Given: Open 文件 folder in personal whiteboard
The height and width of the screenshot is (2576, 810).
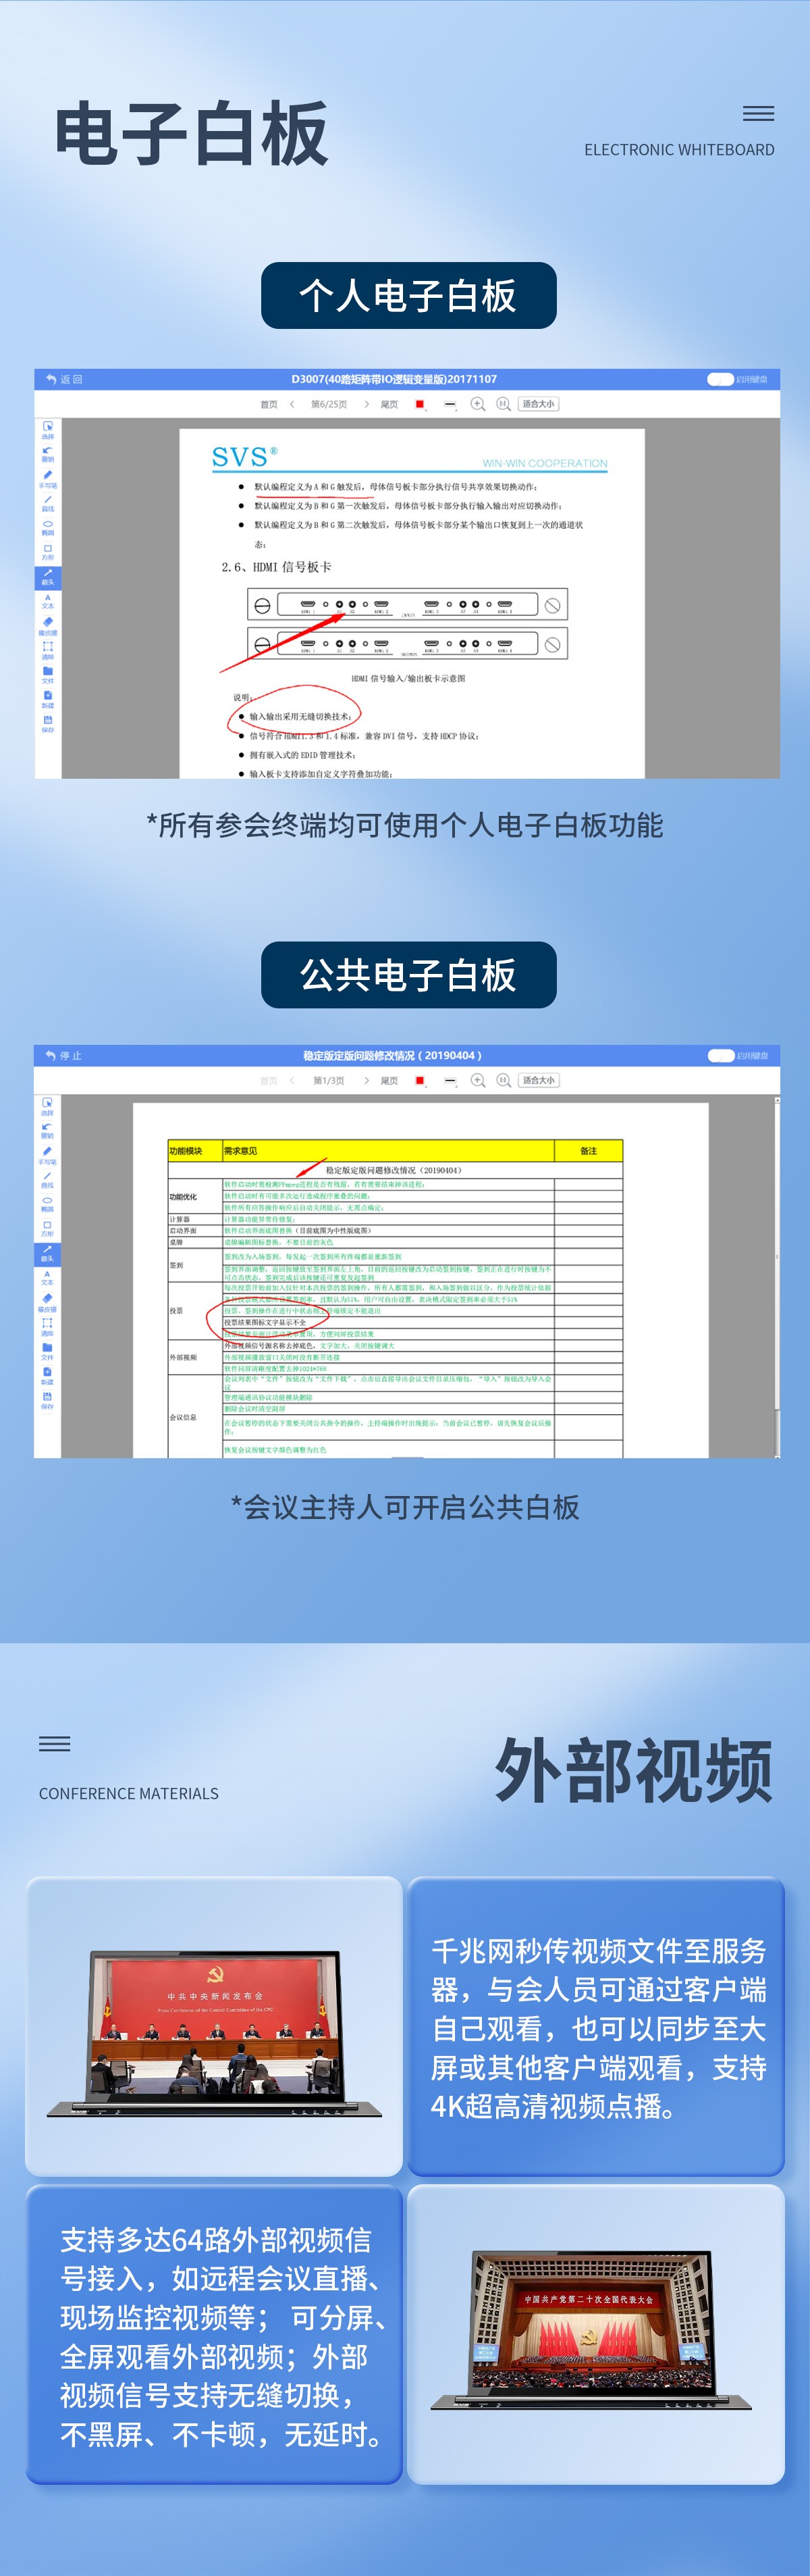Looking at the screenshot, I should pos(48,675).
